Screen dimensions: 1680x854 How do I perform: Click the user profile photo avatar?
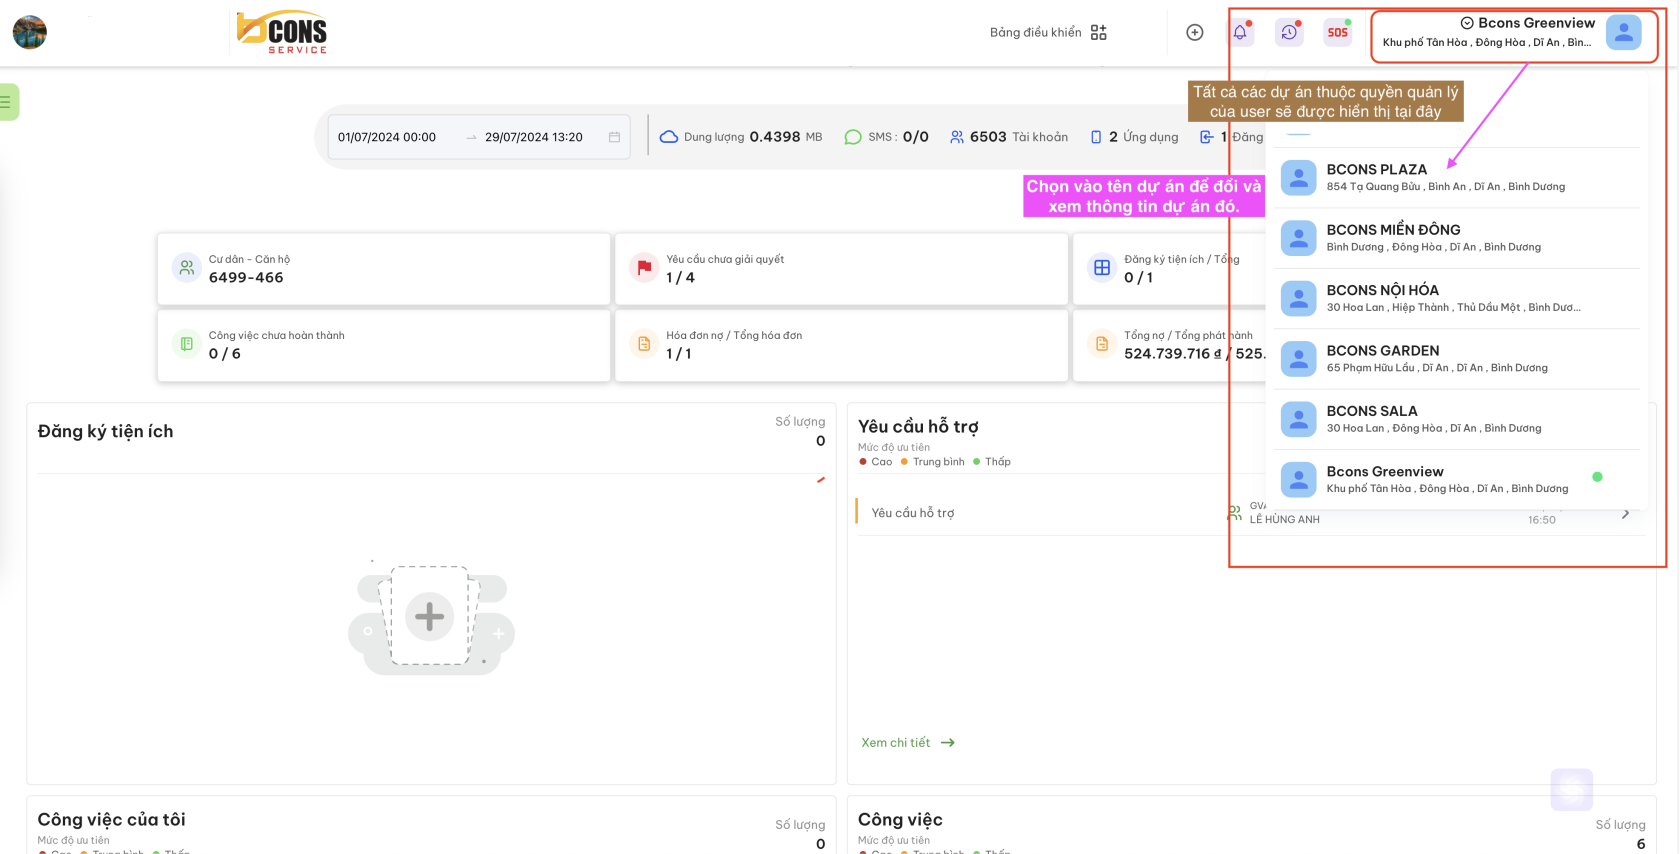(x=30, y=32)
